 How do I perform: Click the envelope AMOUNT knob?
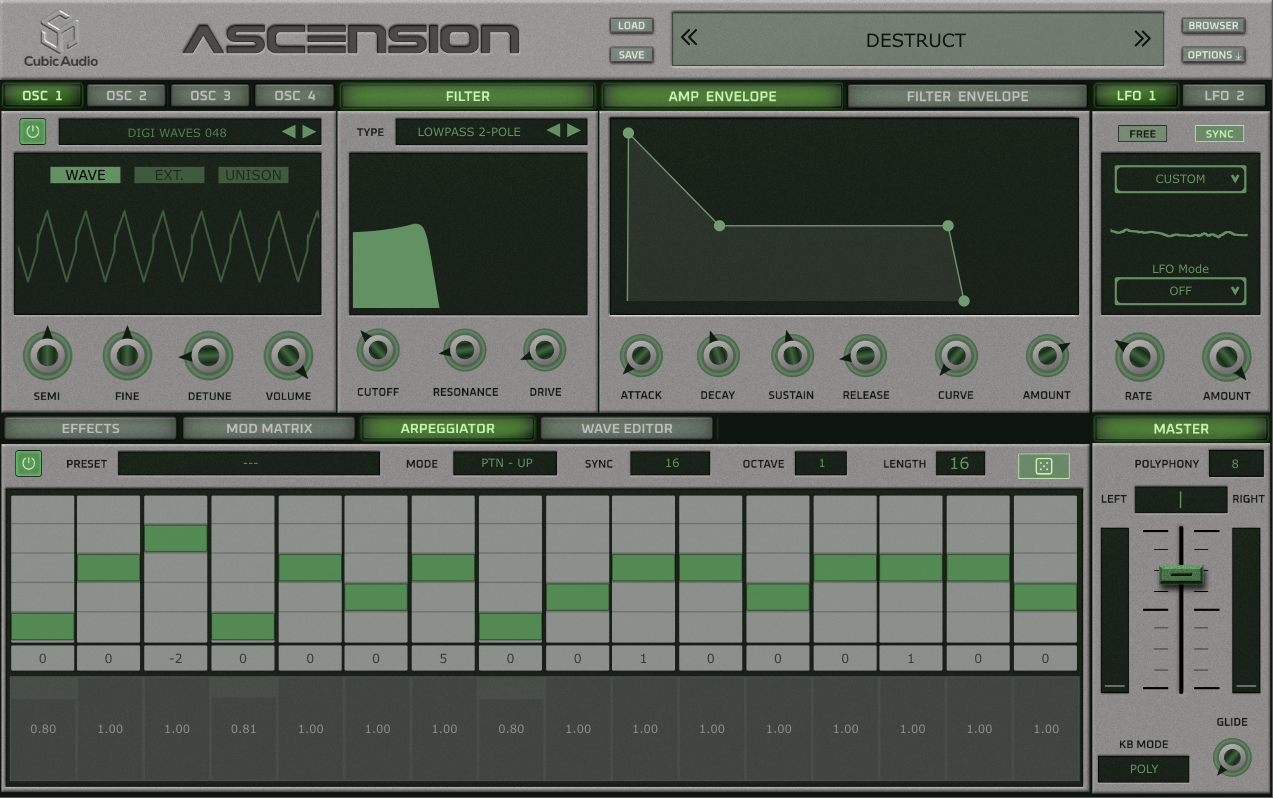point(1047,355)
